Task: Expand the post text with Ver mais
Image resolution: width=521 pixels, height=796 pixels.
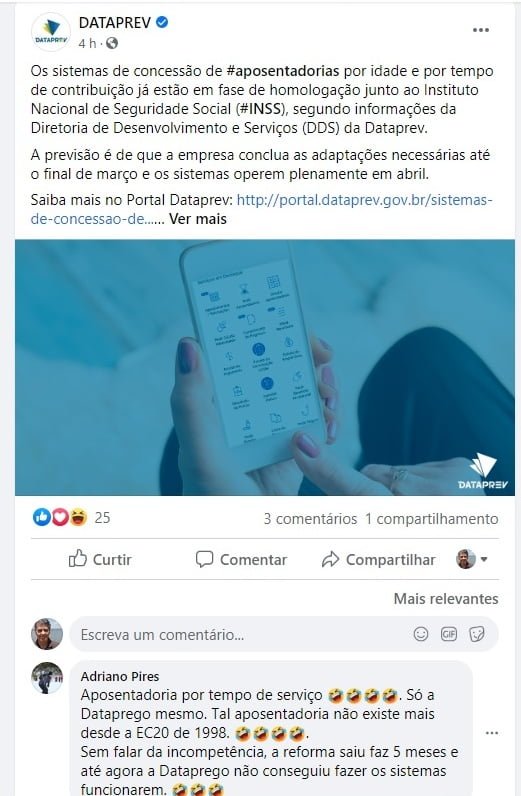Action: click(198, 219)
